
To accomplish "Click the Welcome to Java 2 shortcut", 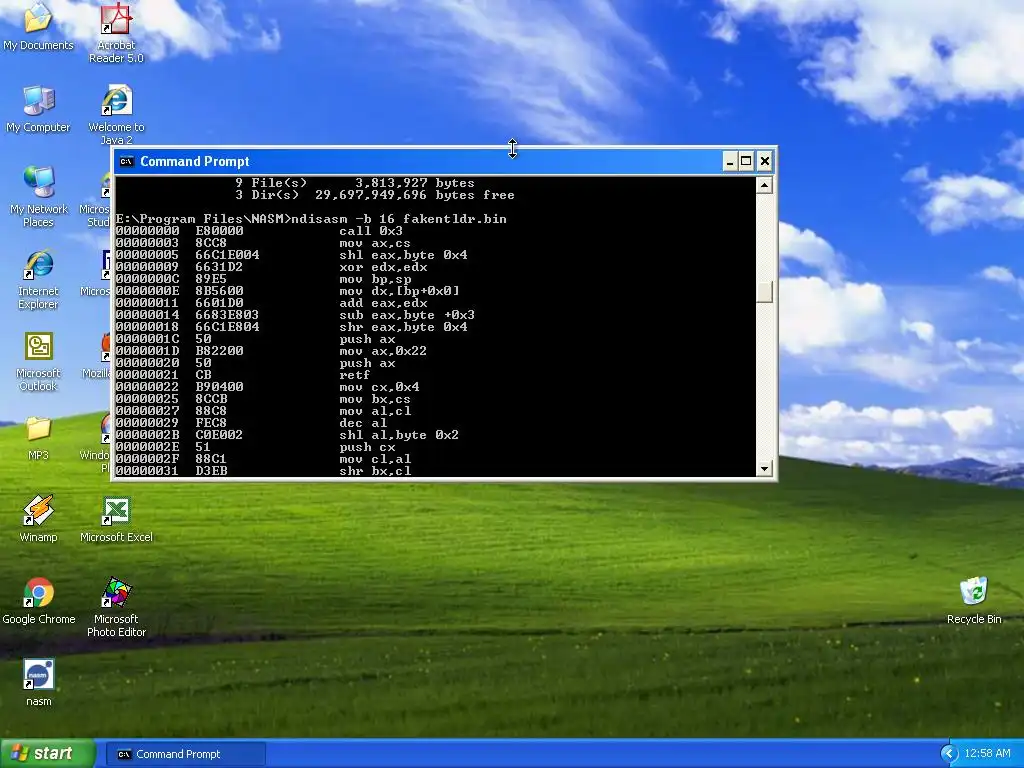I will 116,112.
